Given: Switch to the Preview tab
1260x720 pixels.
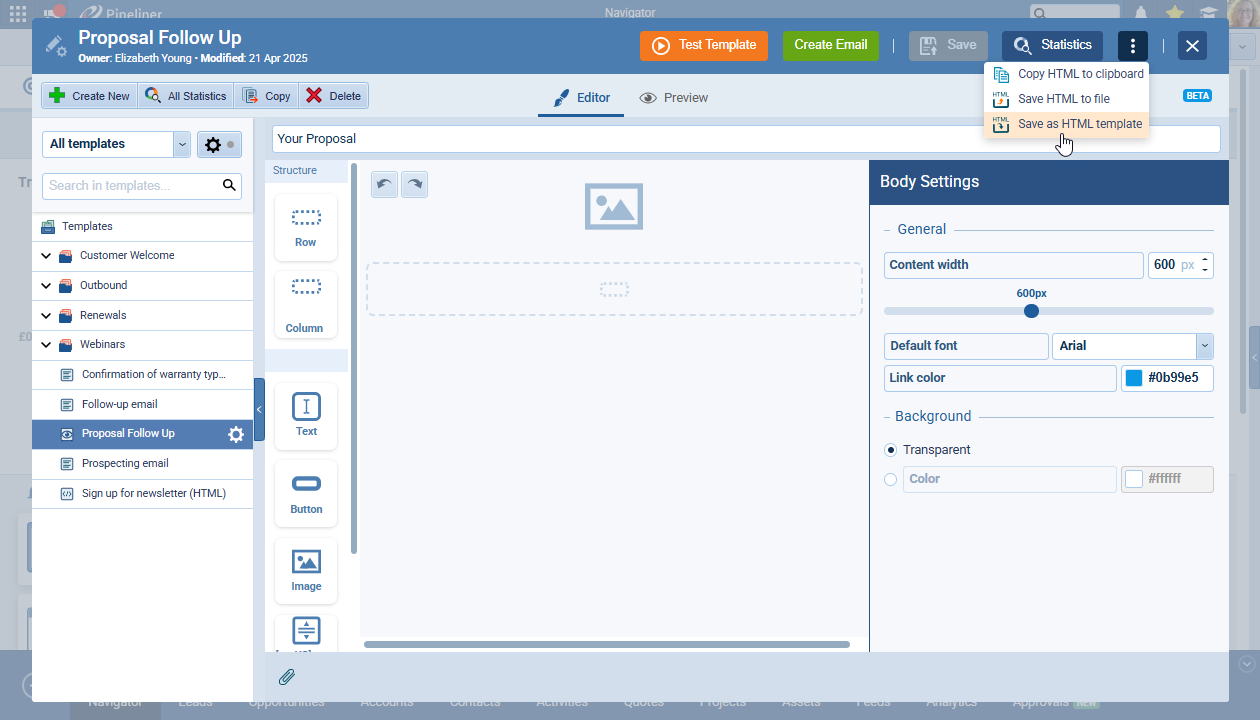Looking at the screenshot, I should coord(674,98).
